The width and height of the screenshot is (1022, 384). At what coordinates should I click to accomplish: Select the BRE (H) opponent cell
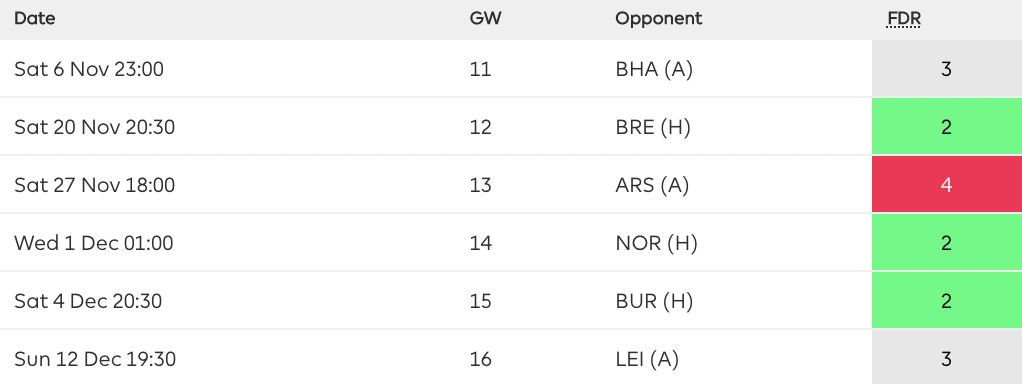tap(652, 127)
